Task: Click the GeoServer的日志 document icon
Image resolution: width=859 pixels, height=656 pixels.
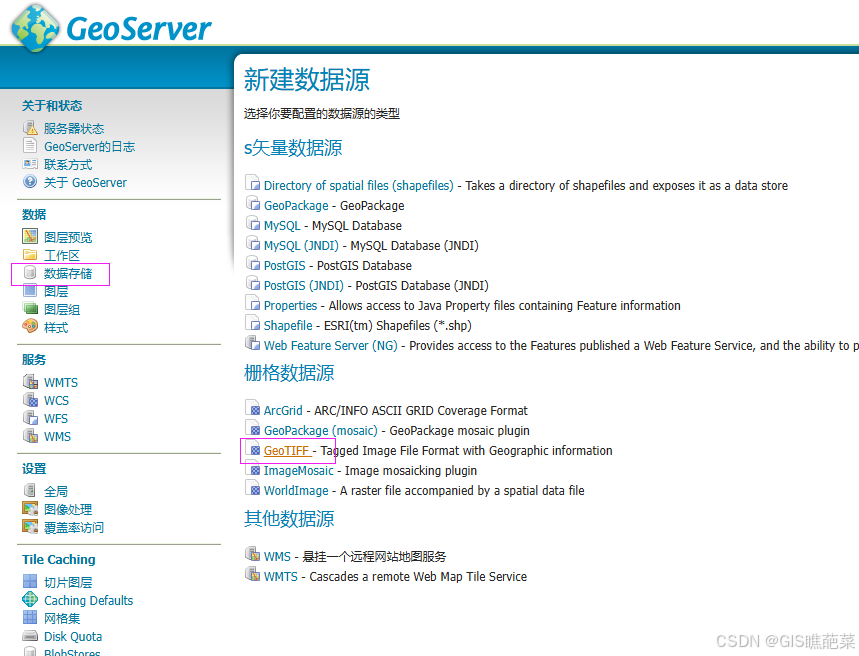Action: (x=30, y=146)
